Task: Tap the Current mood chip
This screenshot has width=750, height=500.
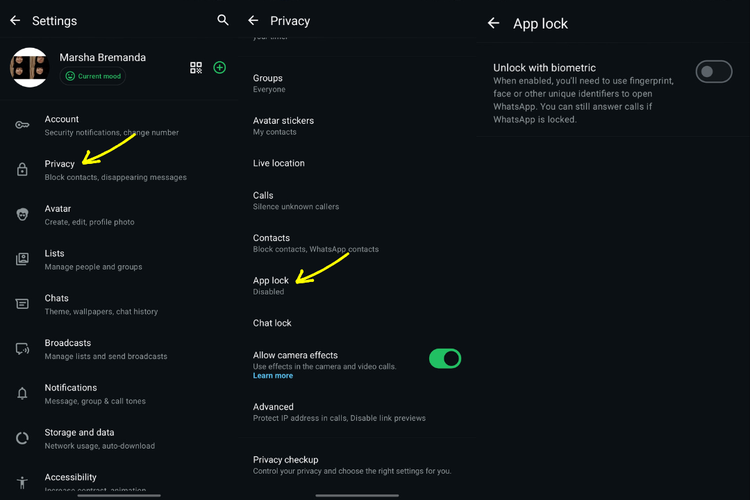Action: click(93, 76)
